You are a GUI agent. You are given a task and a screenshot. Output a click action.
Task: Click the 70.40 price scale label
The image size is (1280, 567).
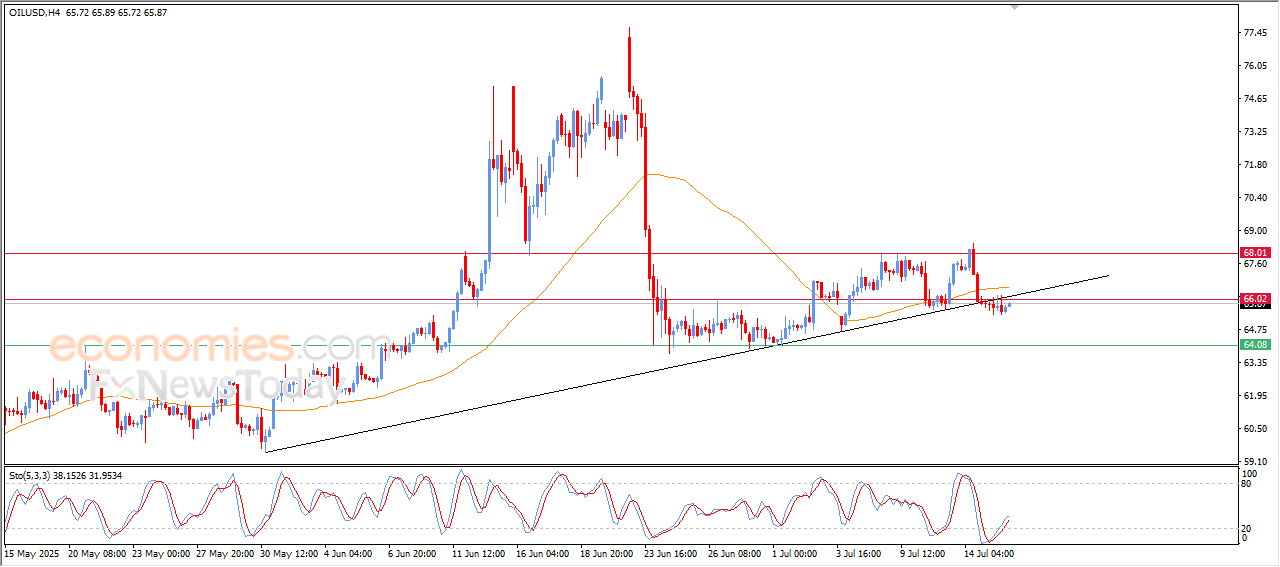(1256, 198)
